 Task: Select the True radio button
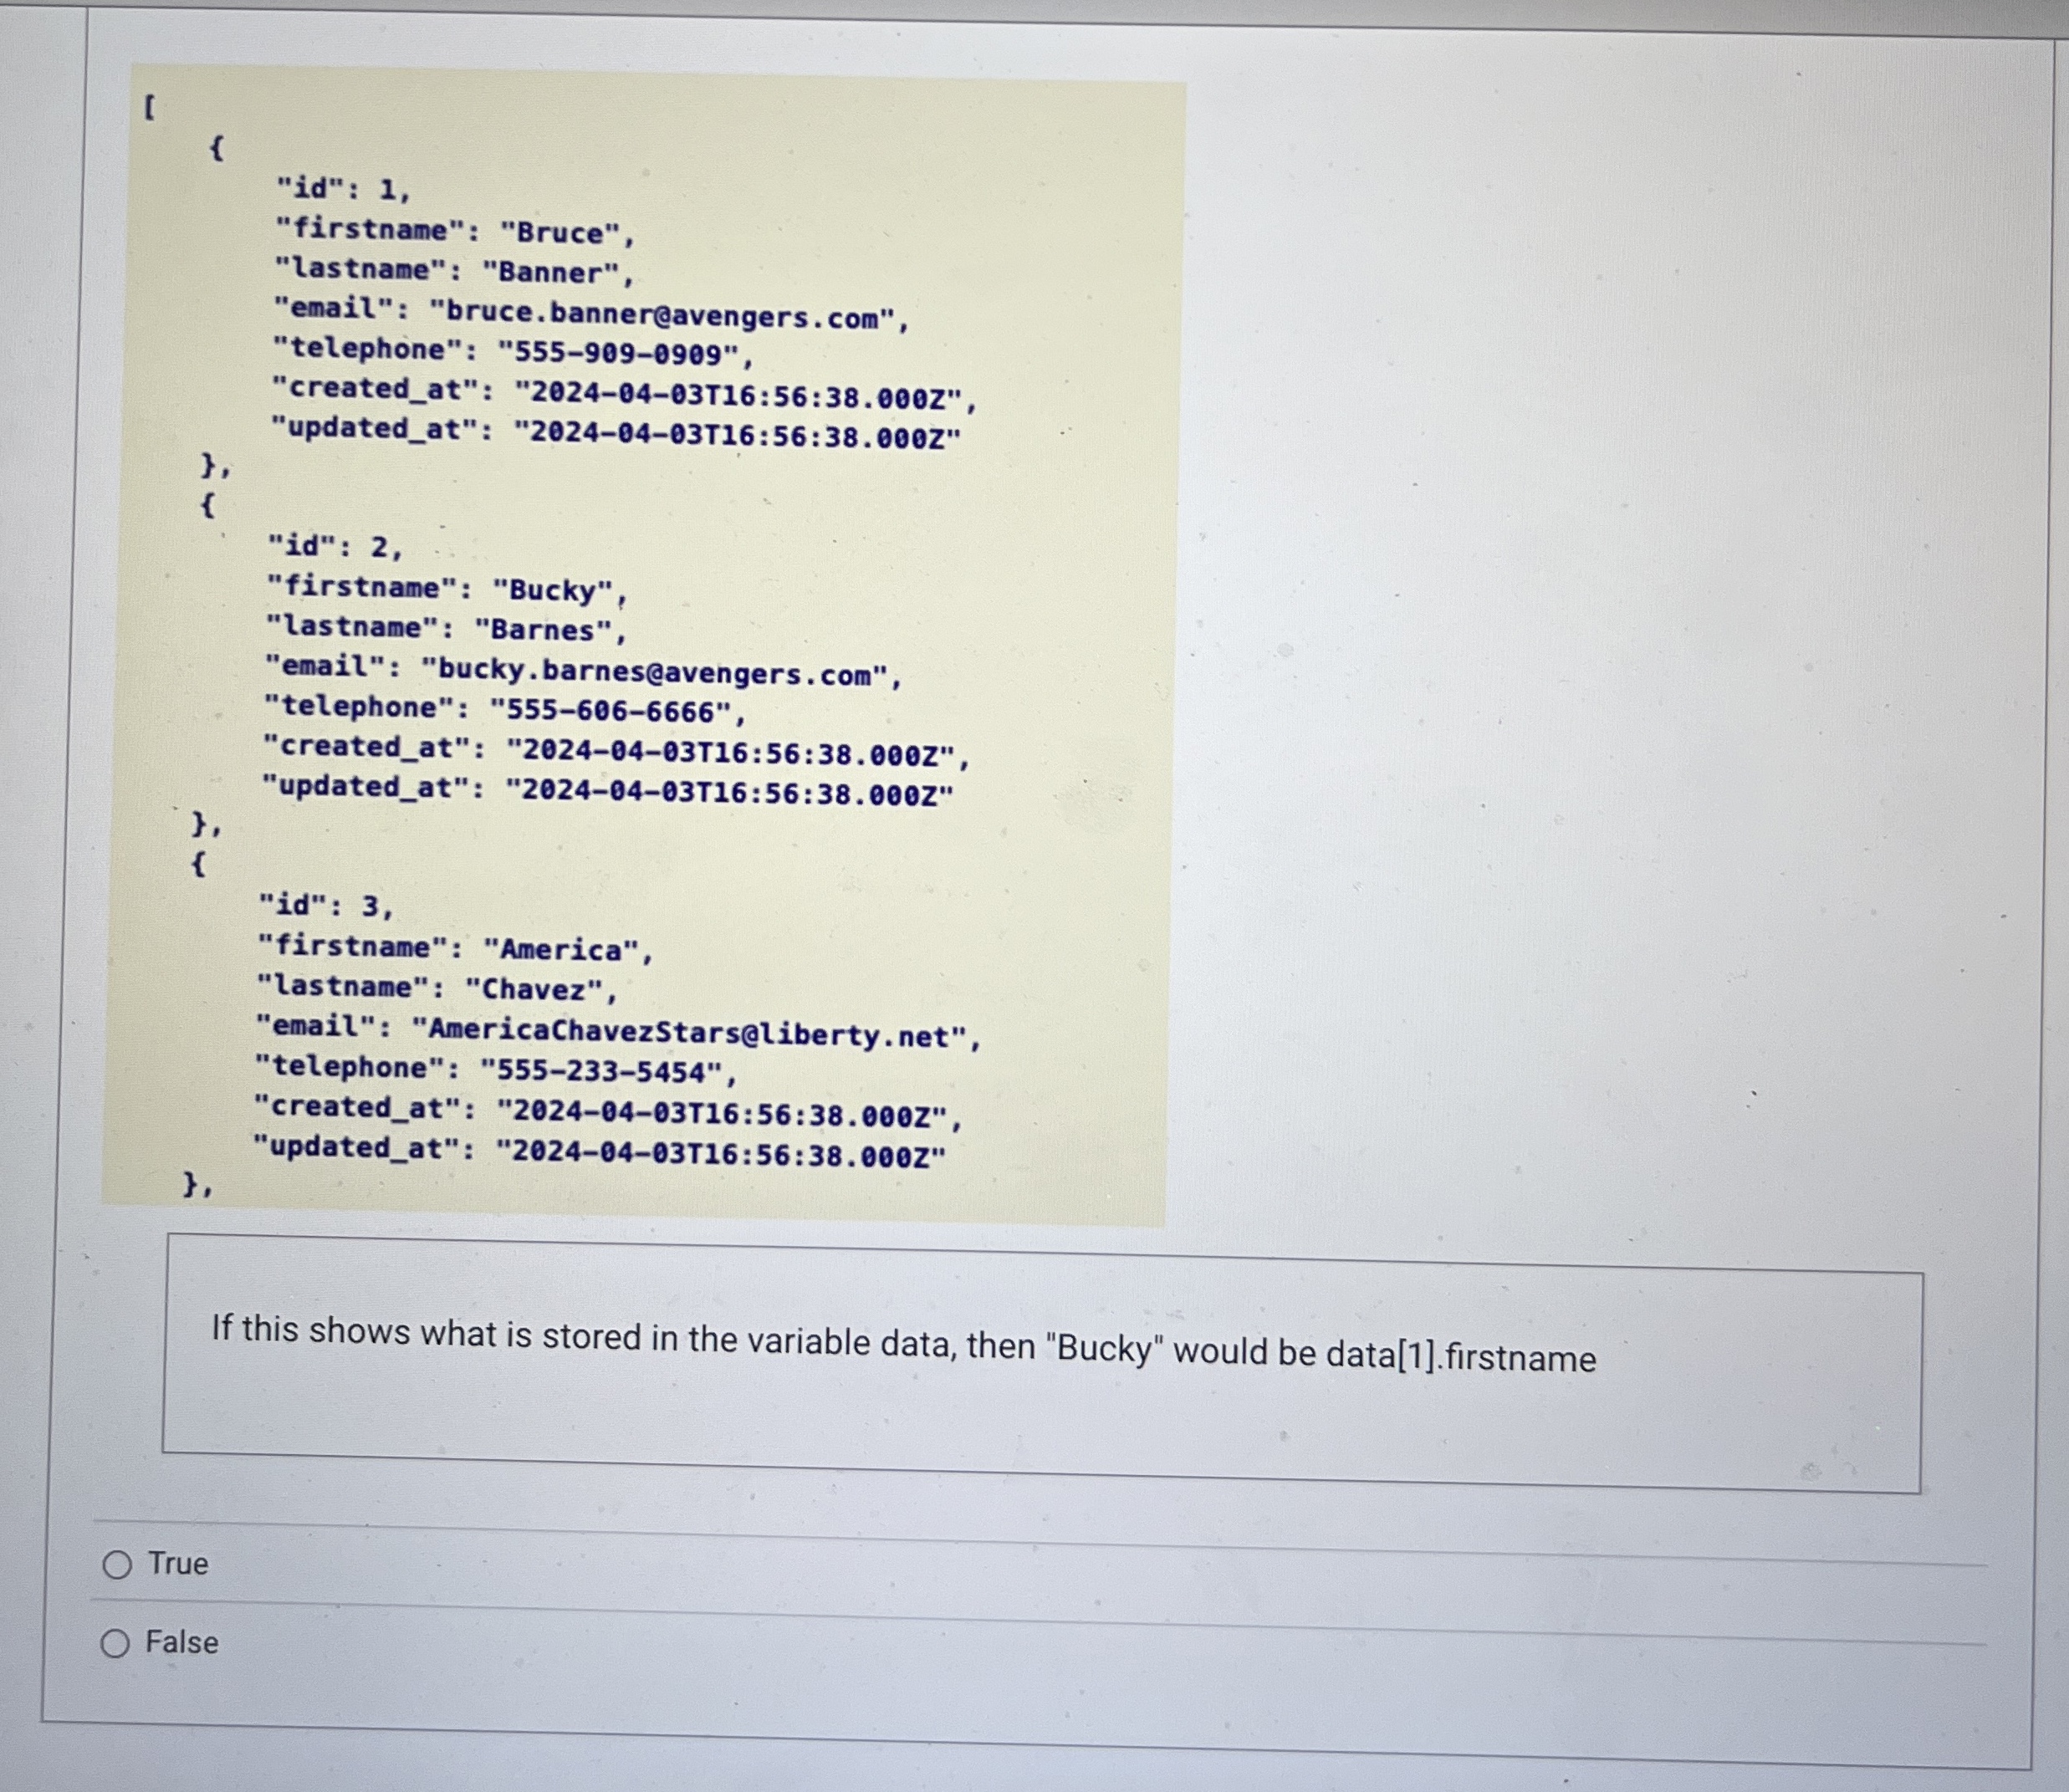[x=117, y=1564]
